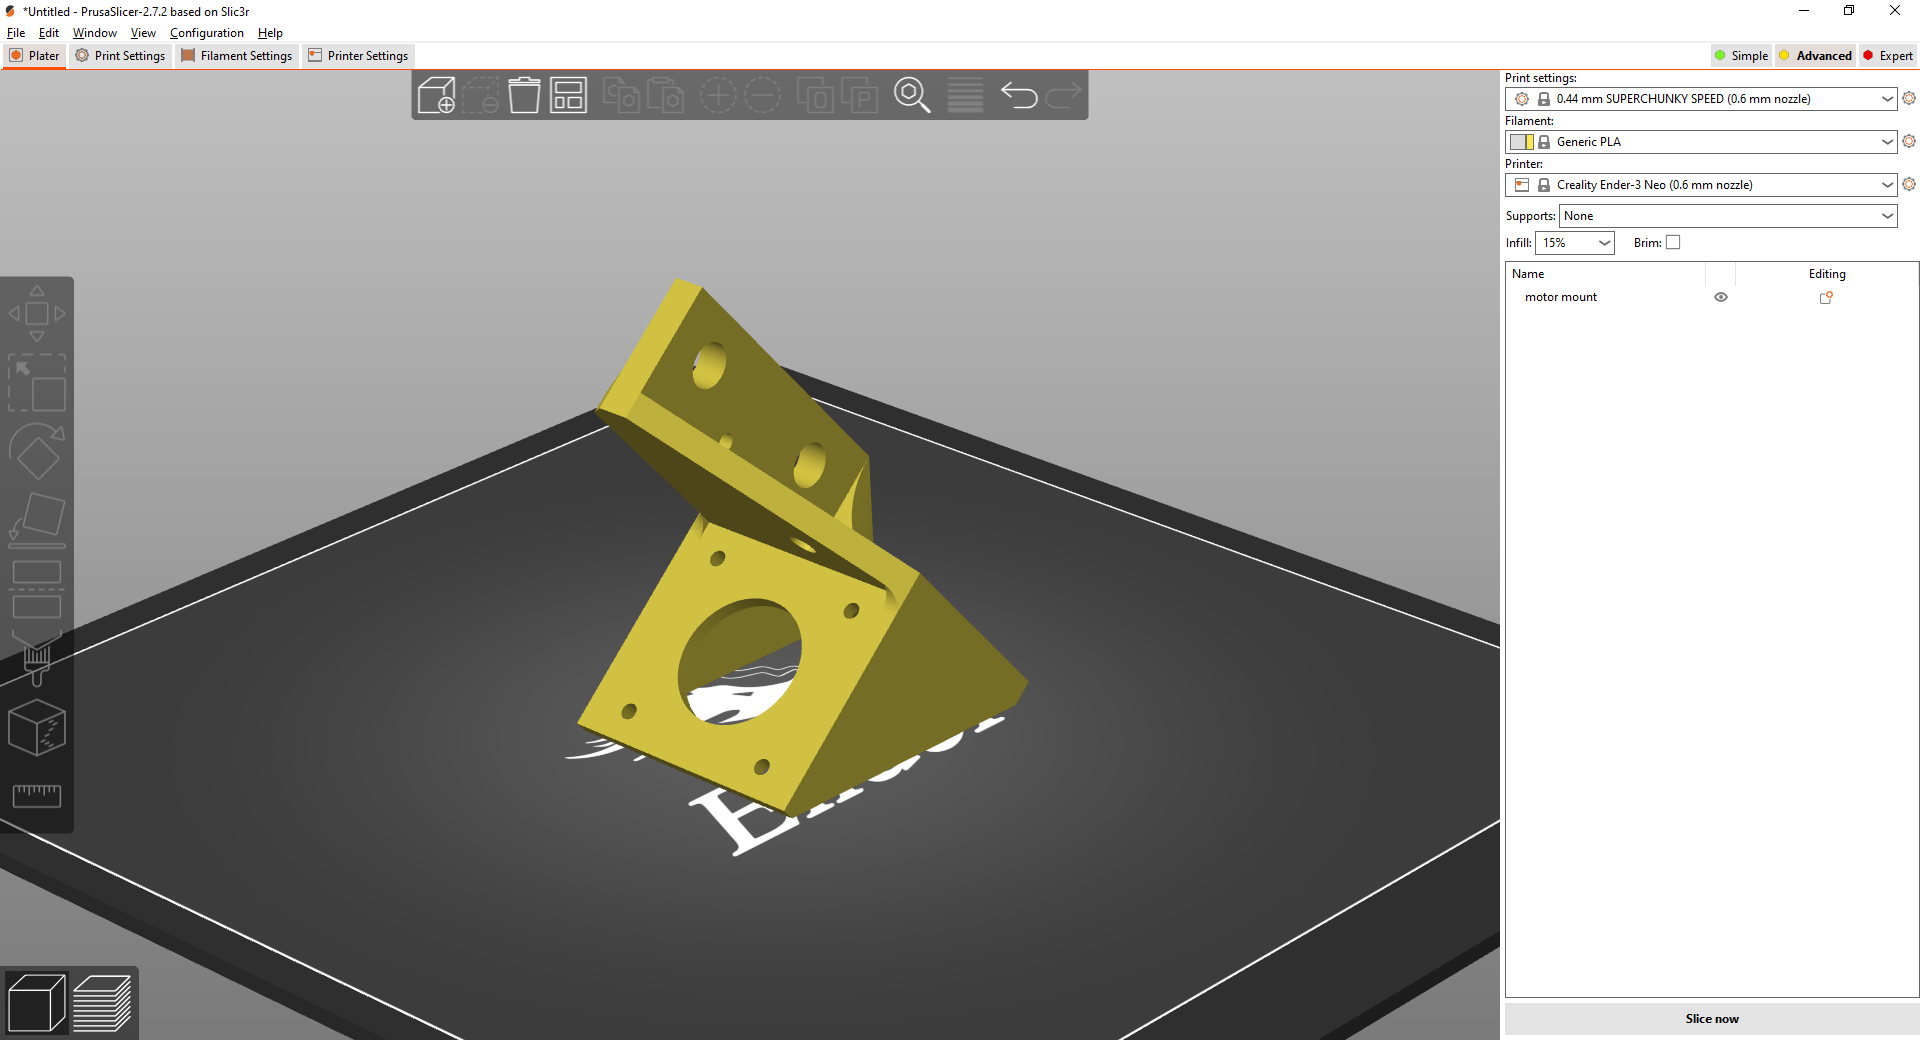This screenshot has height=1040, width=1920.
Task: Click the print settings edit gear icon
Action: pos(1909,98)
